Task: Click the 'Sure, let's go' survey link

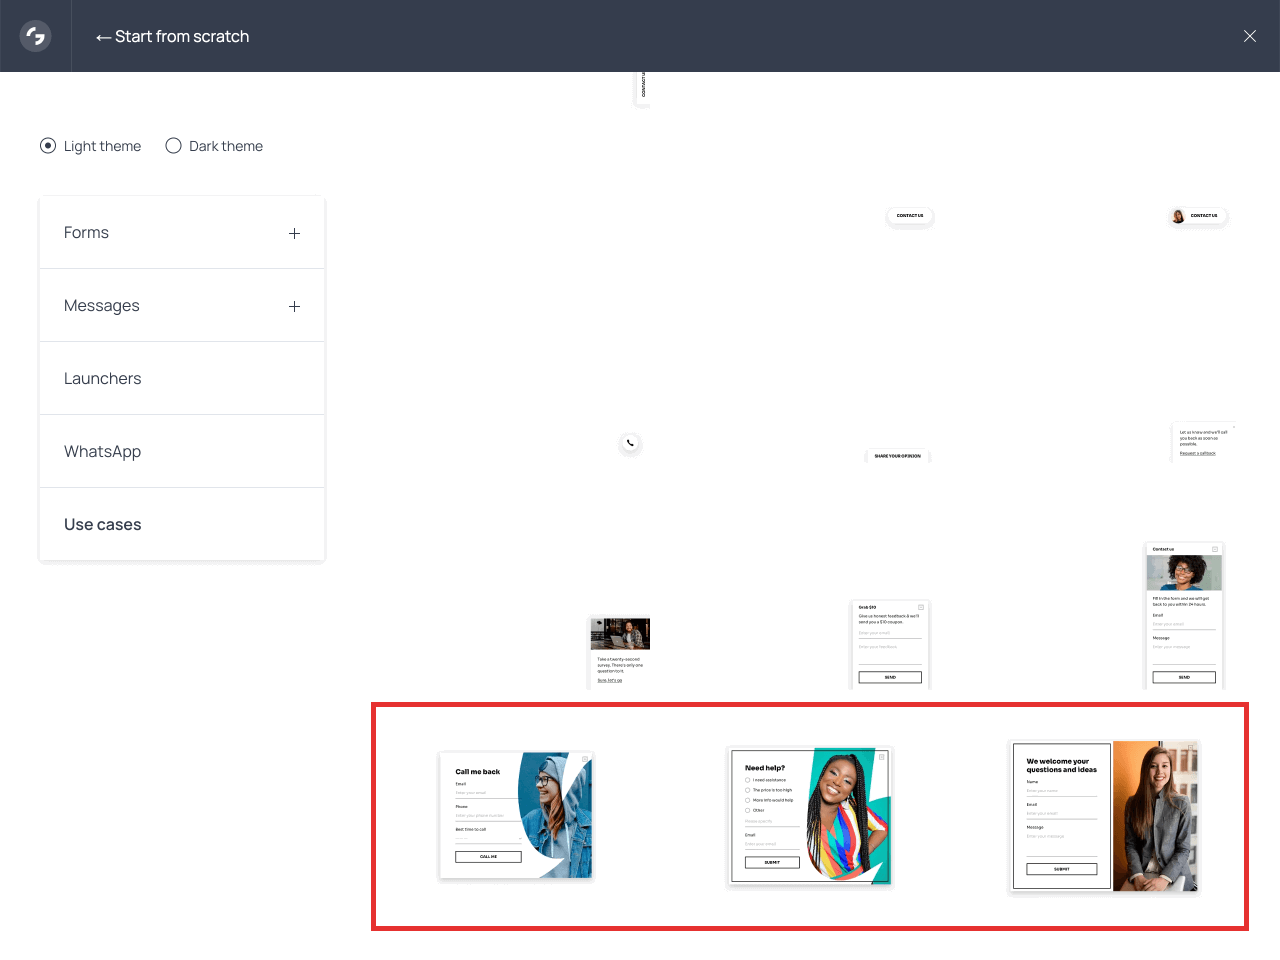Action: (x=610, y=678)
